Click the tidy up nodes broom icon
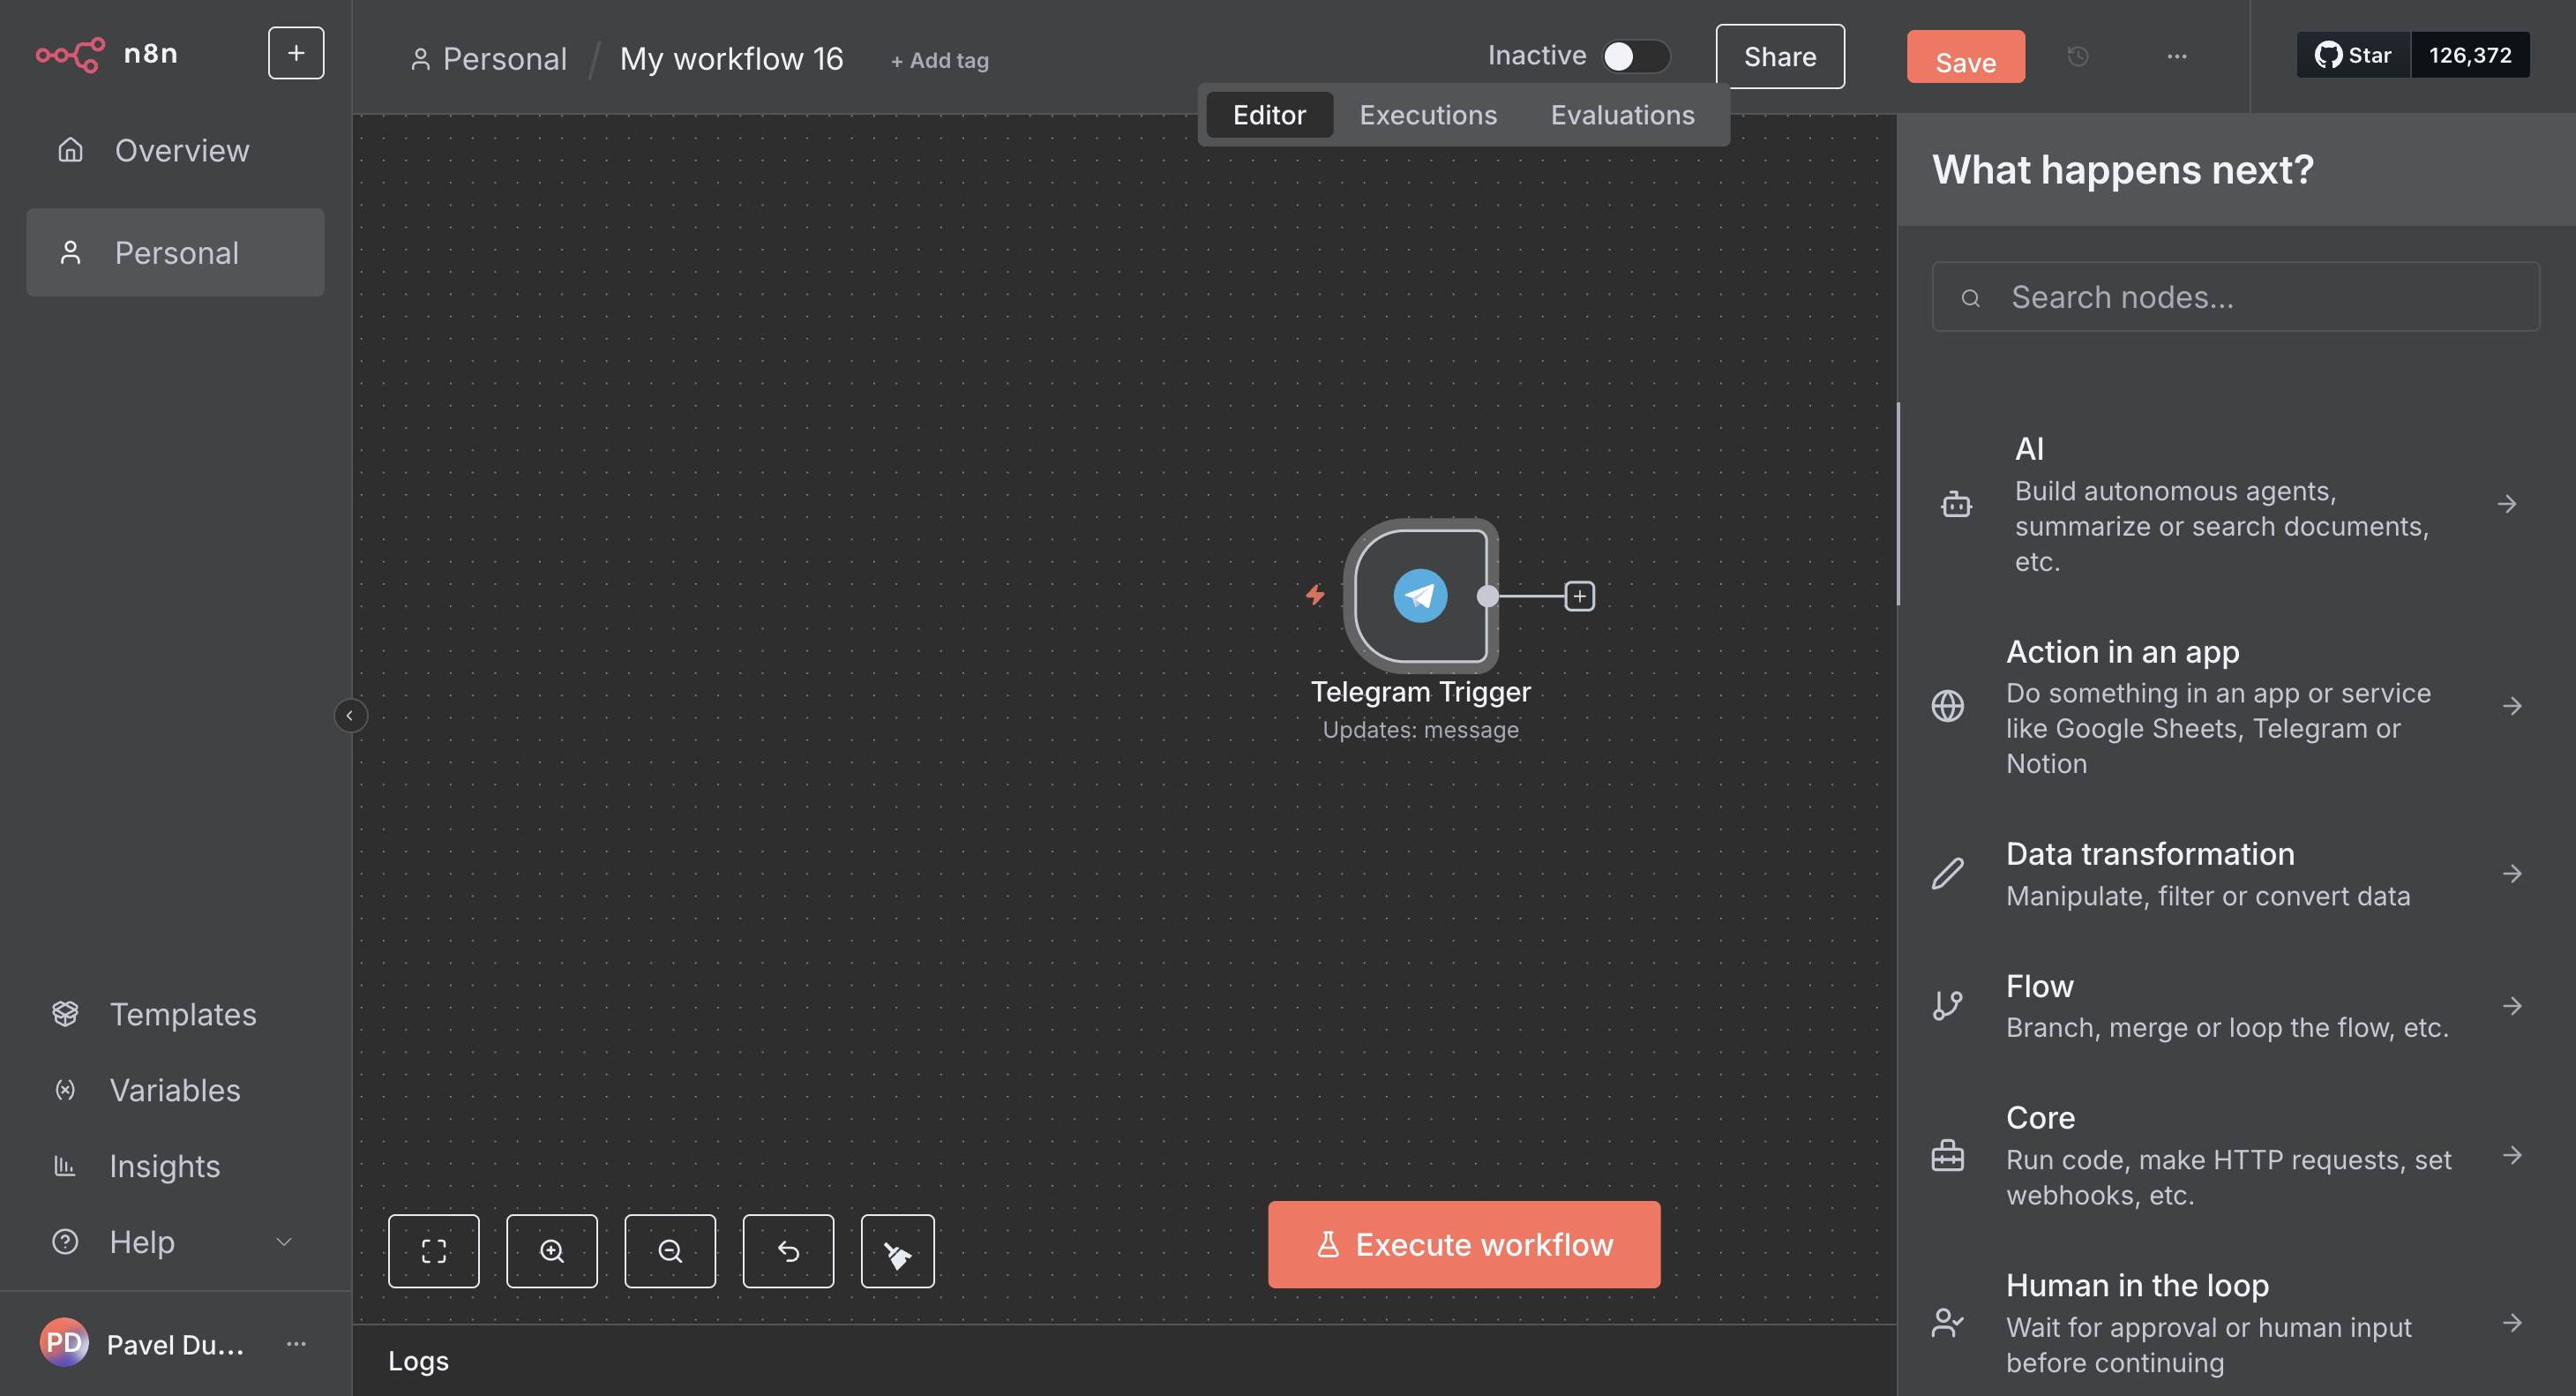The image size is (2576, 1396). 897,1251
